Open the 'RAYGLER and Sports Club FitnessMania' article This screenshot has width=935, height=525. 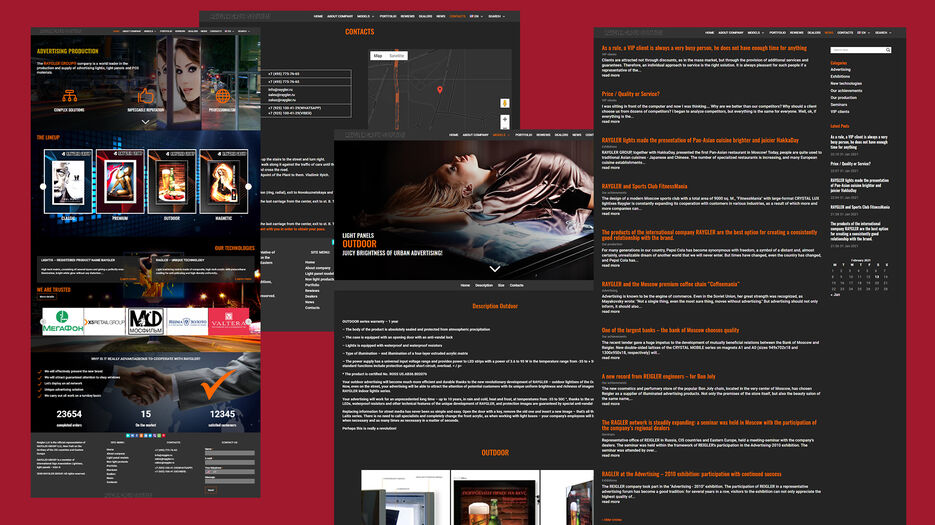(645, 186)
